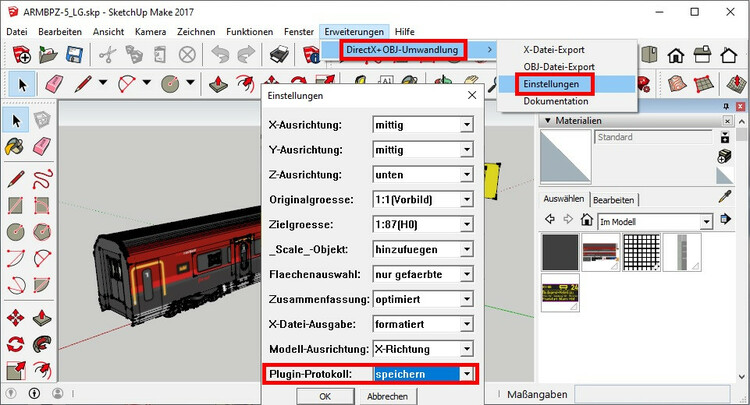The image size is (750, 405).
Task: Click the Delete circle-X icon
Action: pyautogui.click(x=187, y=55)
